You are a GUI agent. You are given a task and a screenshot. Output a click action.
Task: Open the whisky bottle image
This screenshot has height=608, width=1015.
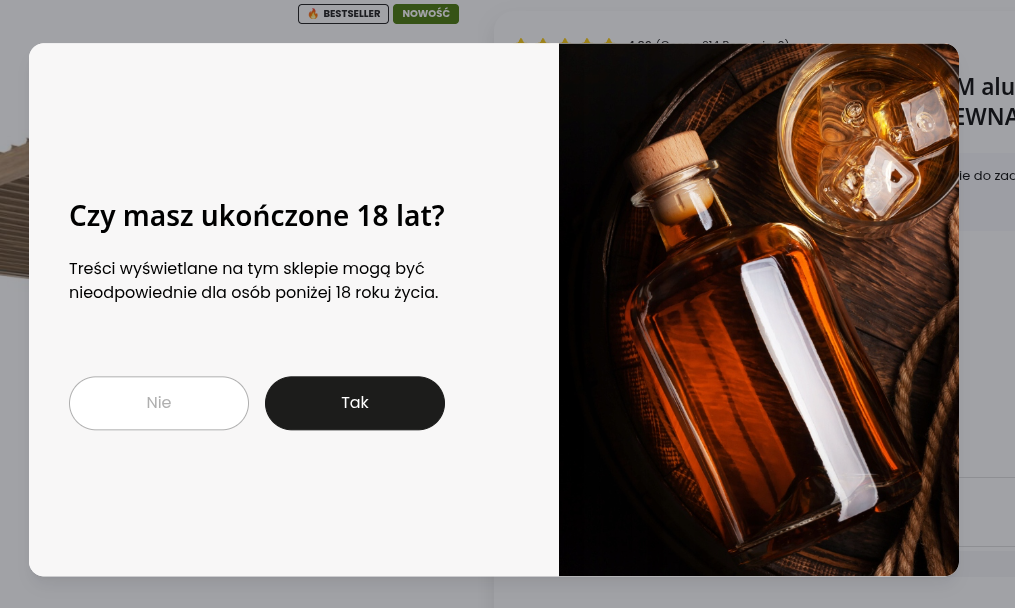(759, 310)
